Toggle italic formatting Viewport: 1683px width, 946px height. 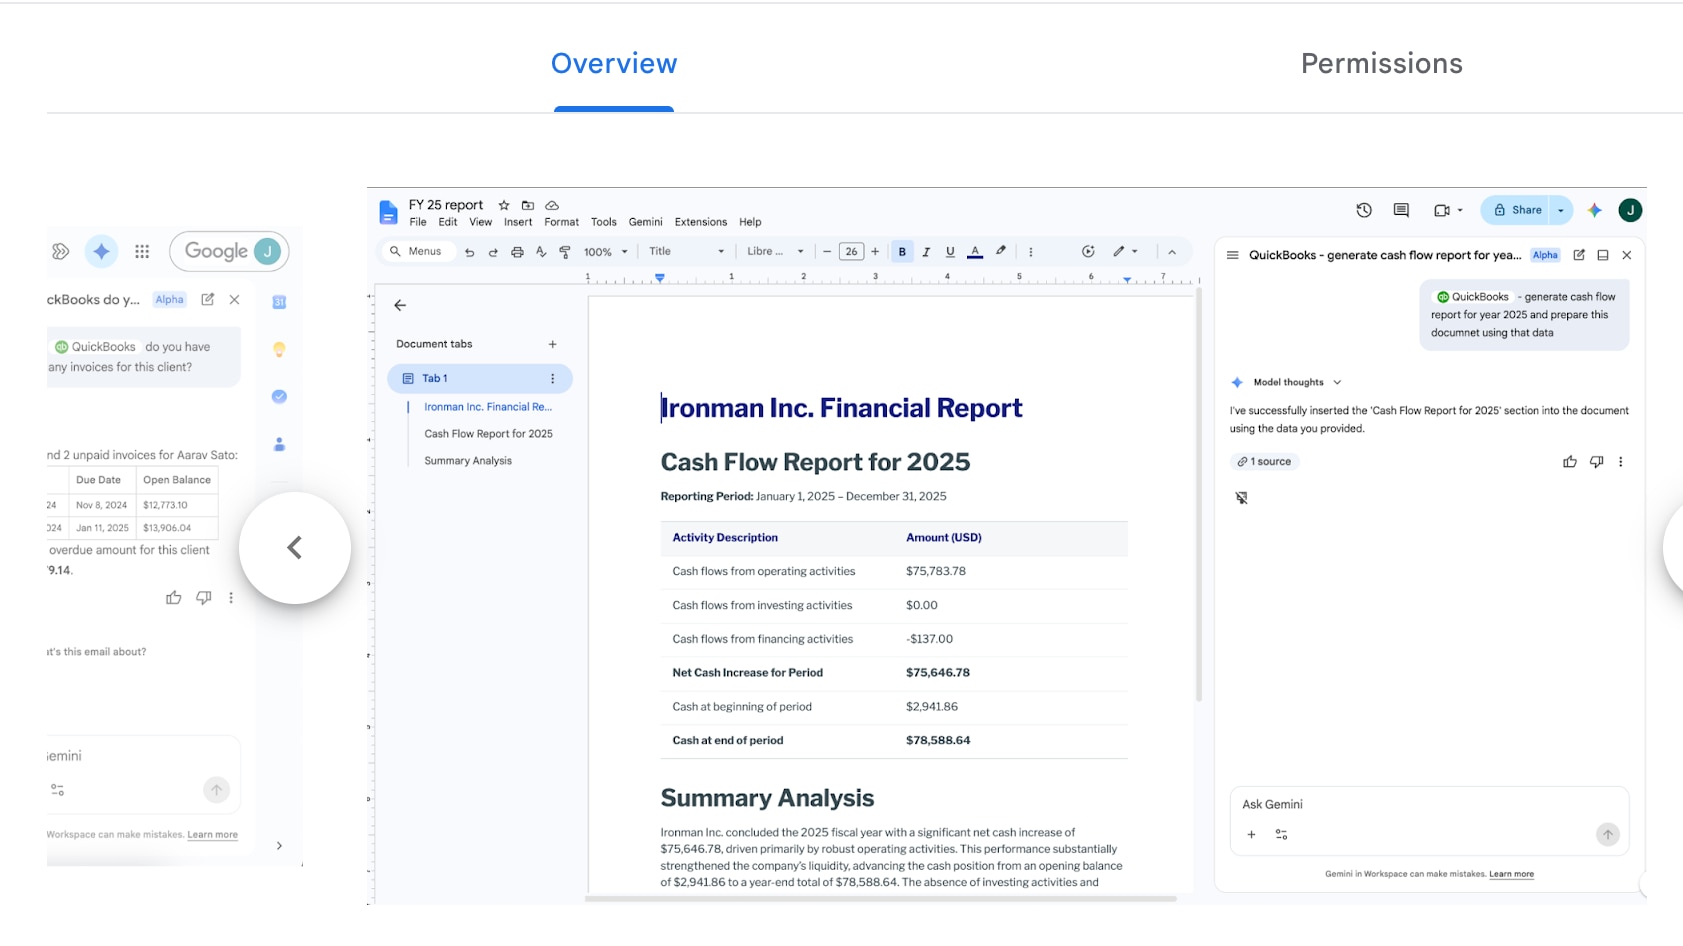tap(926, 252)
